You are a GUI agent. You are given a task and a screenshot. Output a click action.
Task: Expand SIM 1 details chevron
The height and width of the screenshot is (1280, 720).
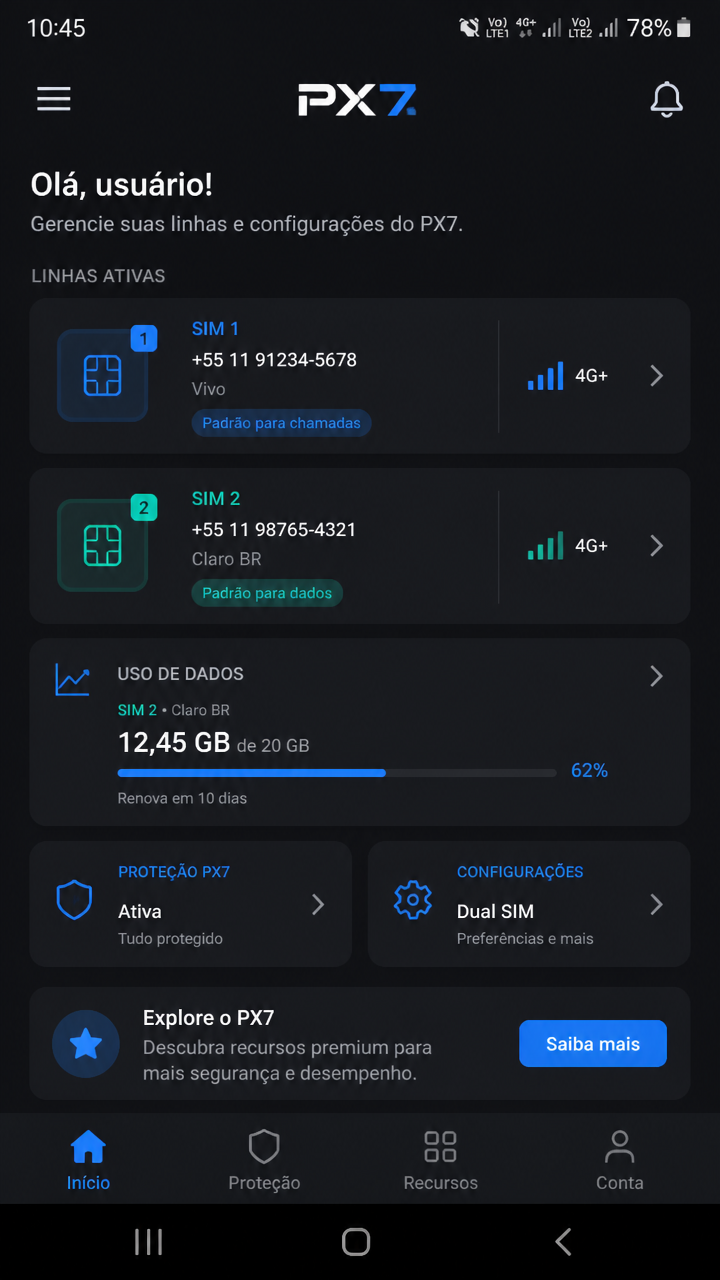(x=657, y=376)
